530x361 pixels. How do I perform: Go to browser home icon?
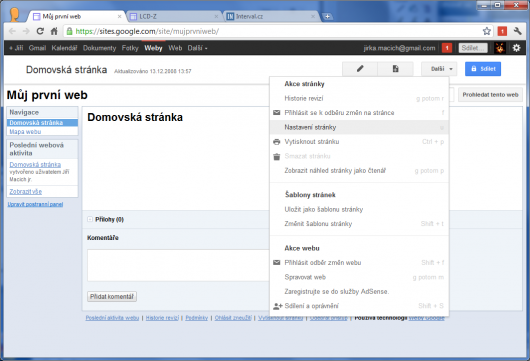click(x=54, y=31)
